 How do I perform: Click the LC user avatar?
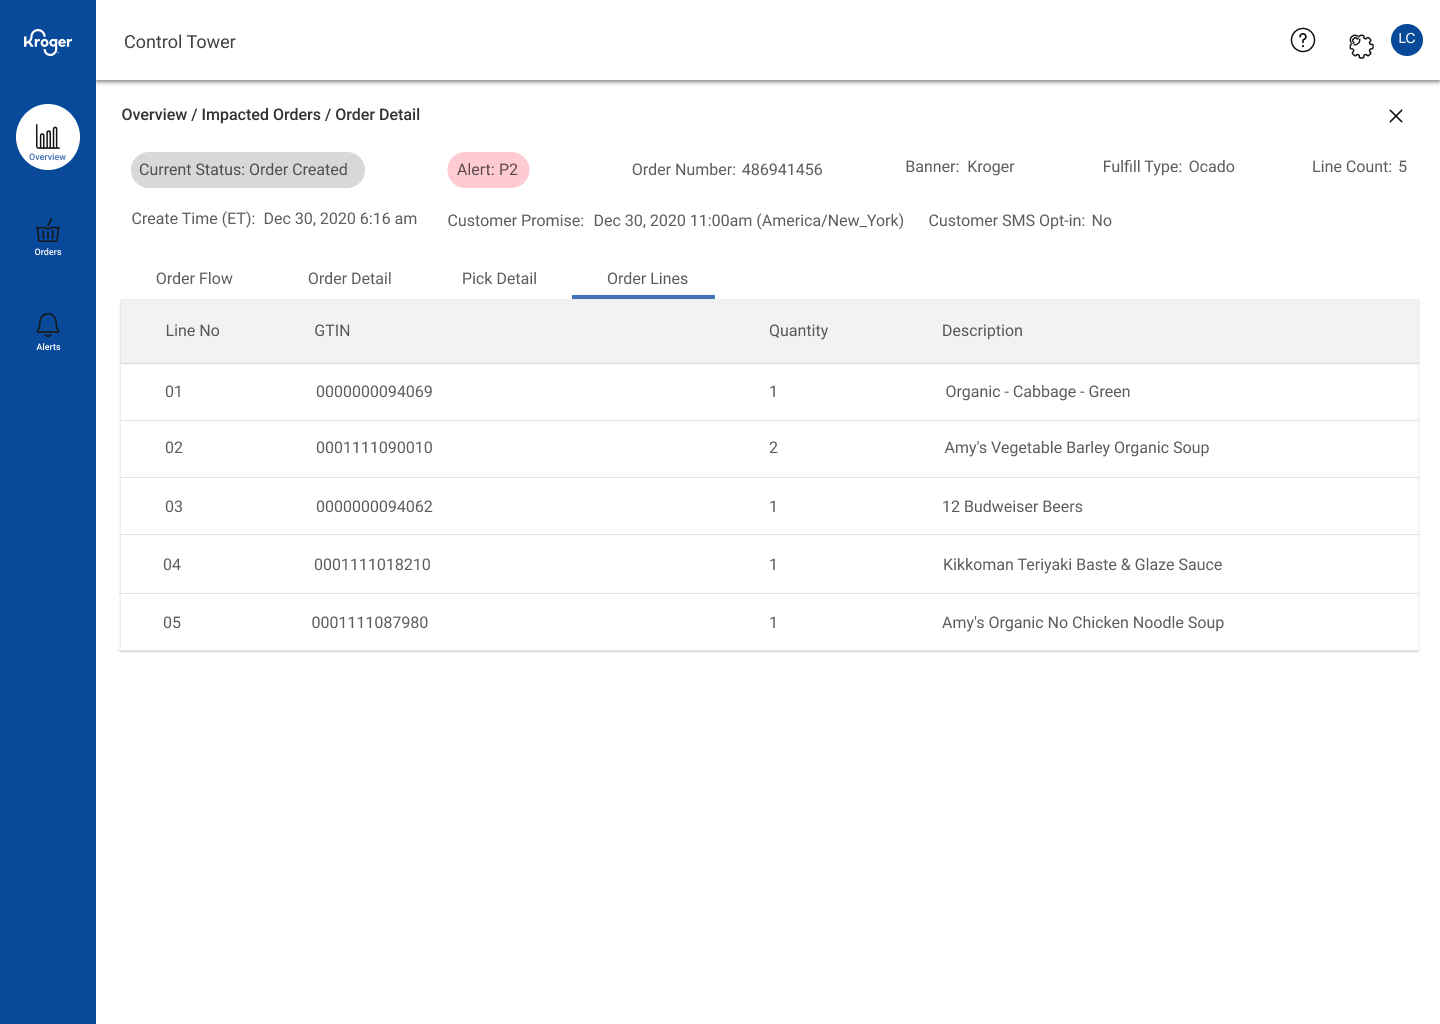coord(1407,40)
